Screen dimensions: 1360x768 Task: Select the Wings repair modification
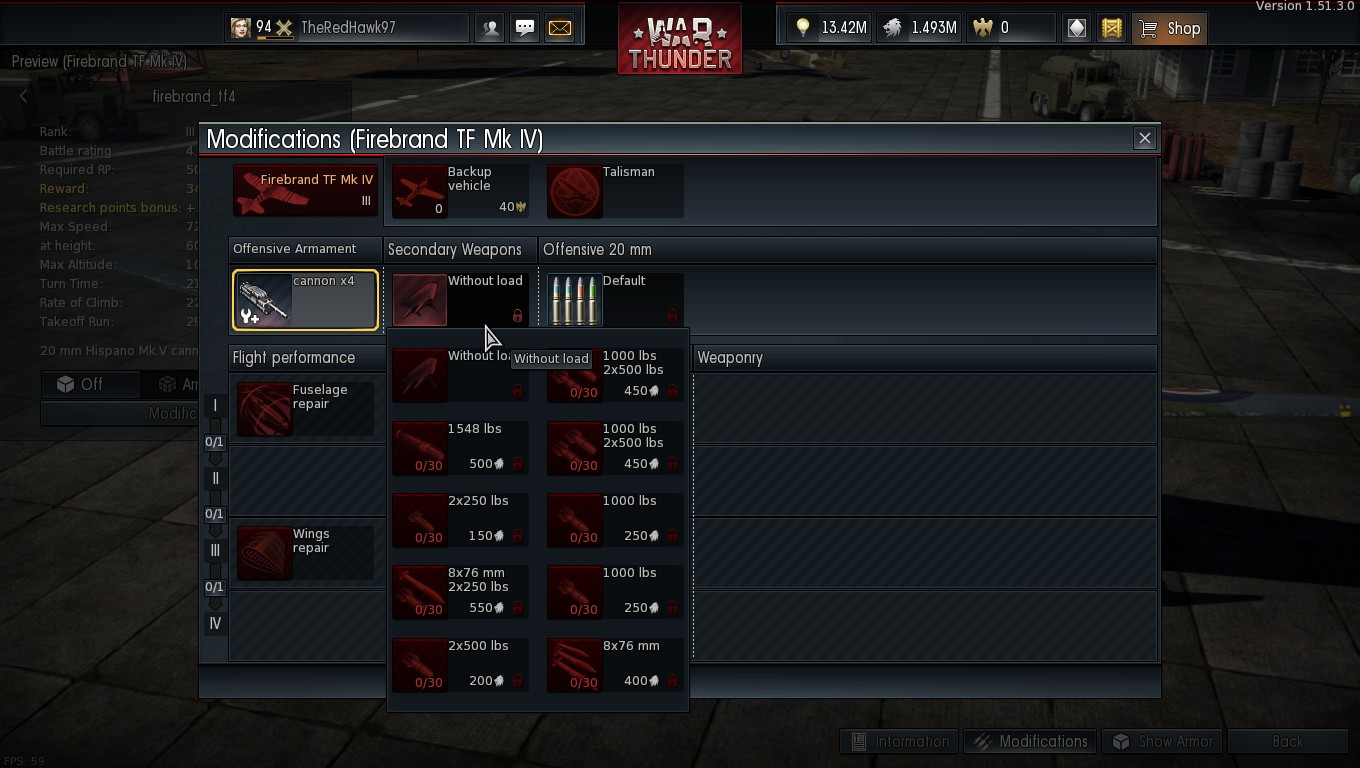pos(305,552)
